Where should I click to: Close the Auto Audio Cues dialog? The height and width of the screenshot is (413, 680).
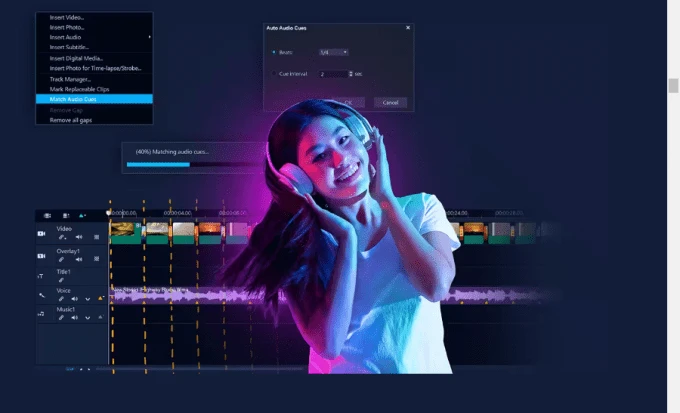(408, 27)
